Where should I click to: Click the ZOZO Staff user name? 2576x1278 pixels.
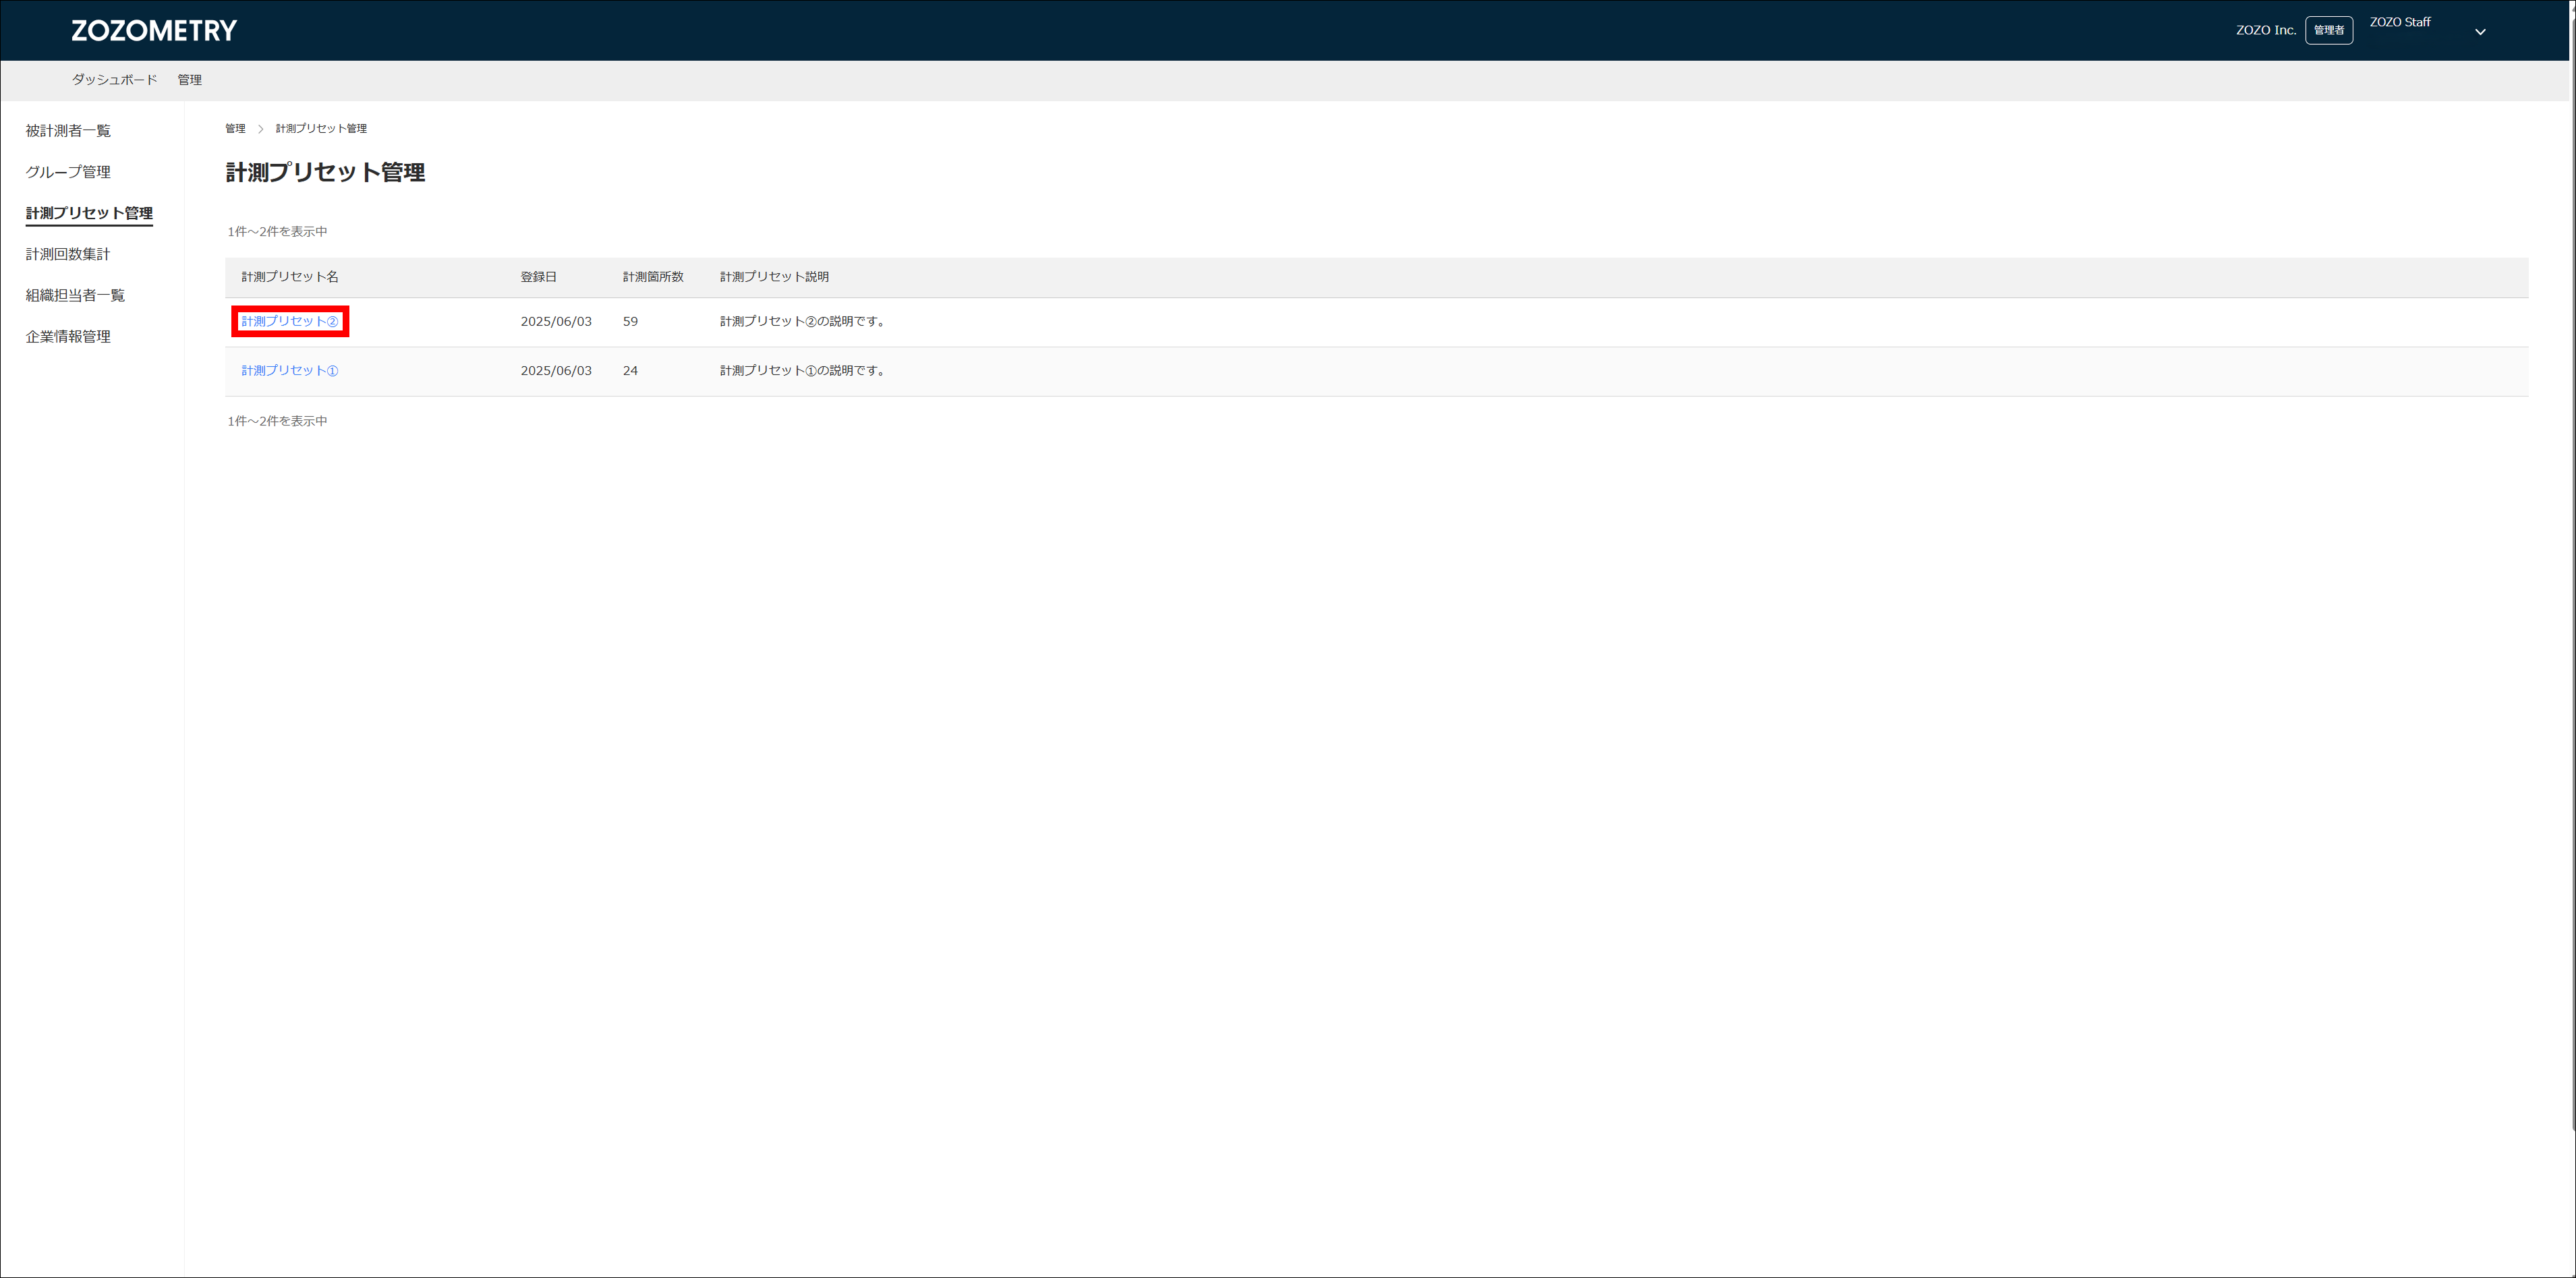click(x=2399, y=22)
